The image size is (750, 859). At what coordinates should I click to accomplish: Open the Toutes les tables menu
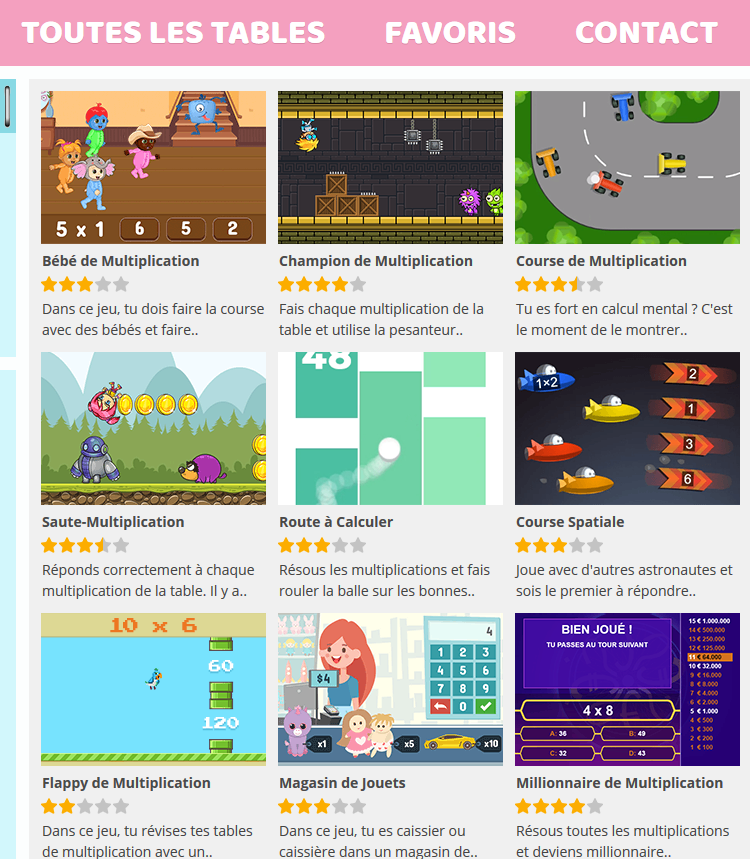click(173, 32)
